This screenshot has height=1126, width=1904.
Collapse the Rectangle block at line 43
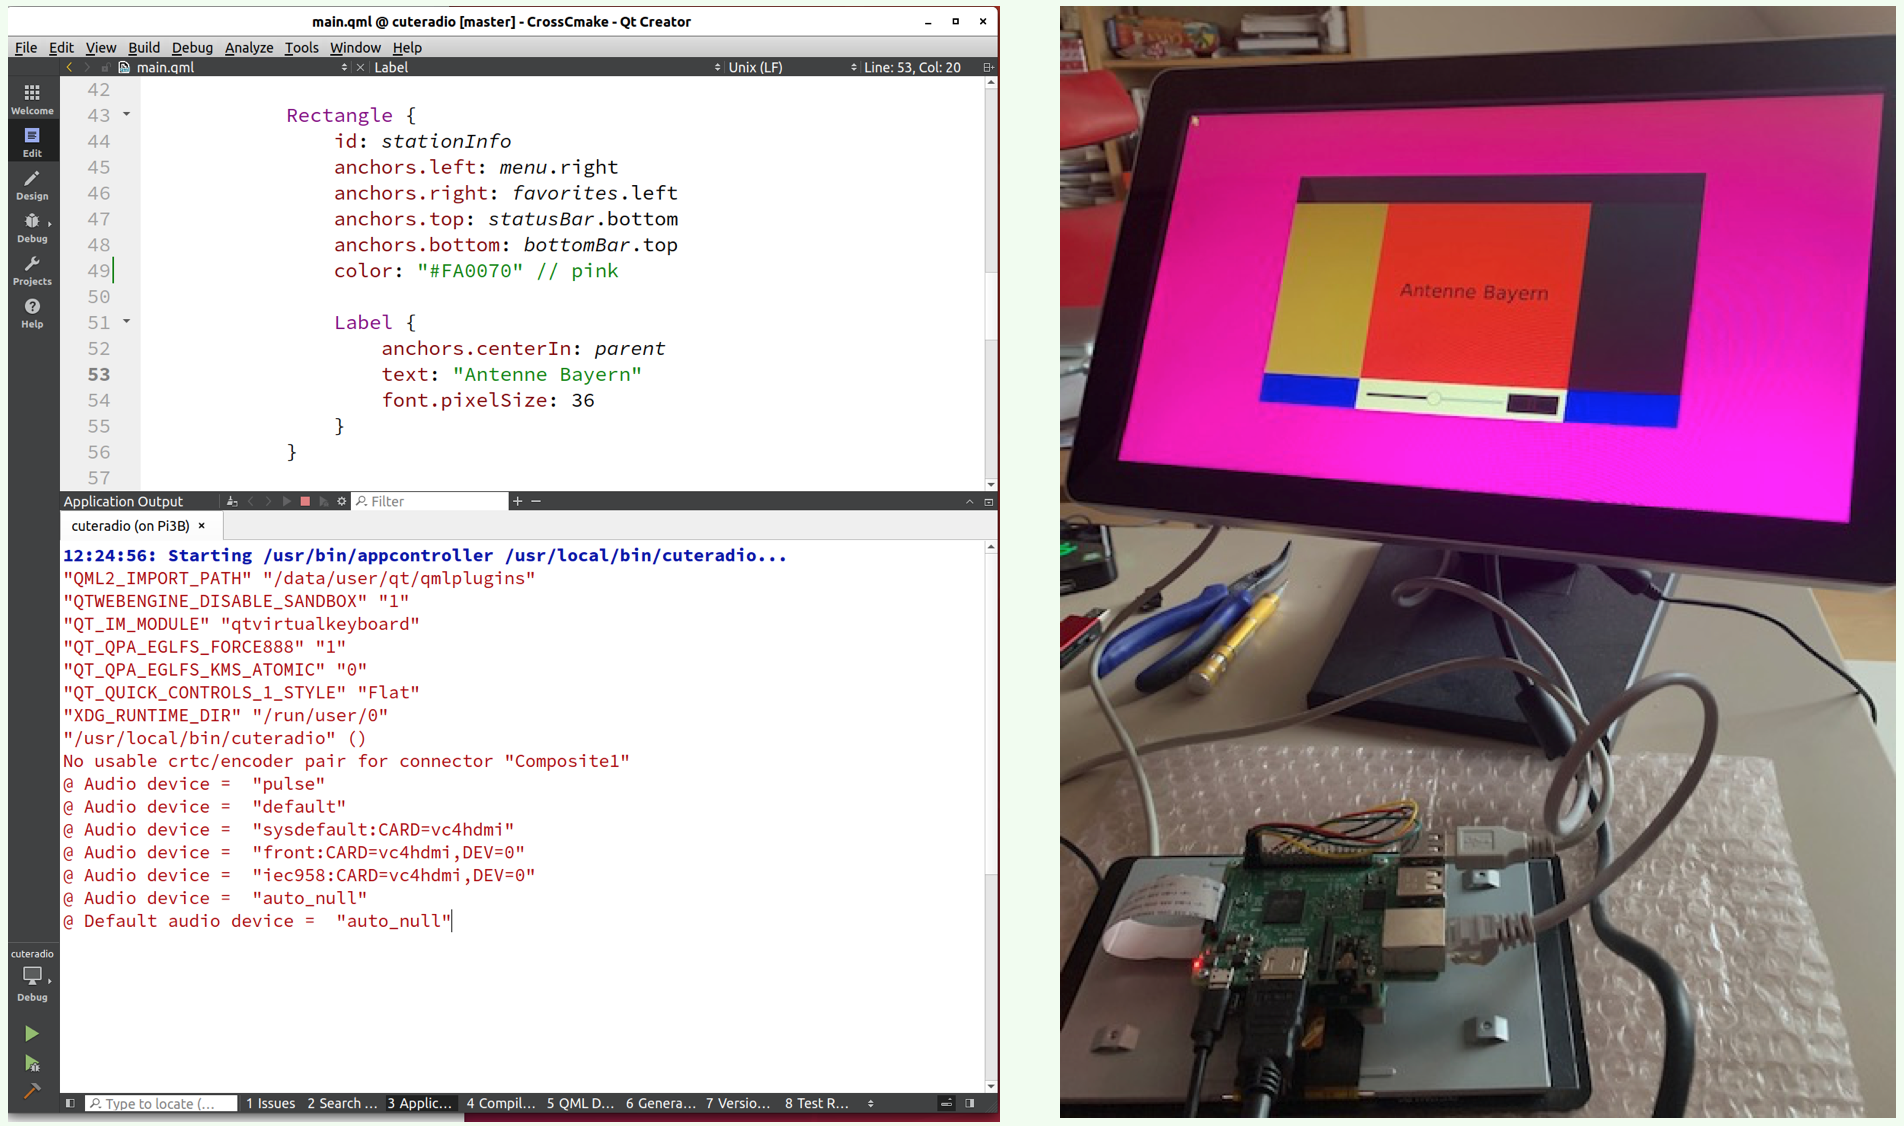(125, 115)
